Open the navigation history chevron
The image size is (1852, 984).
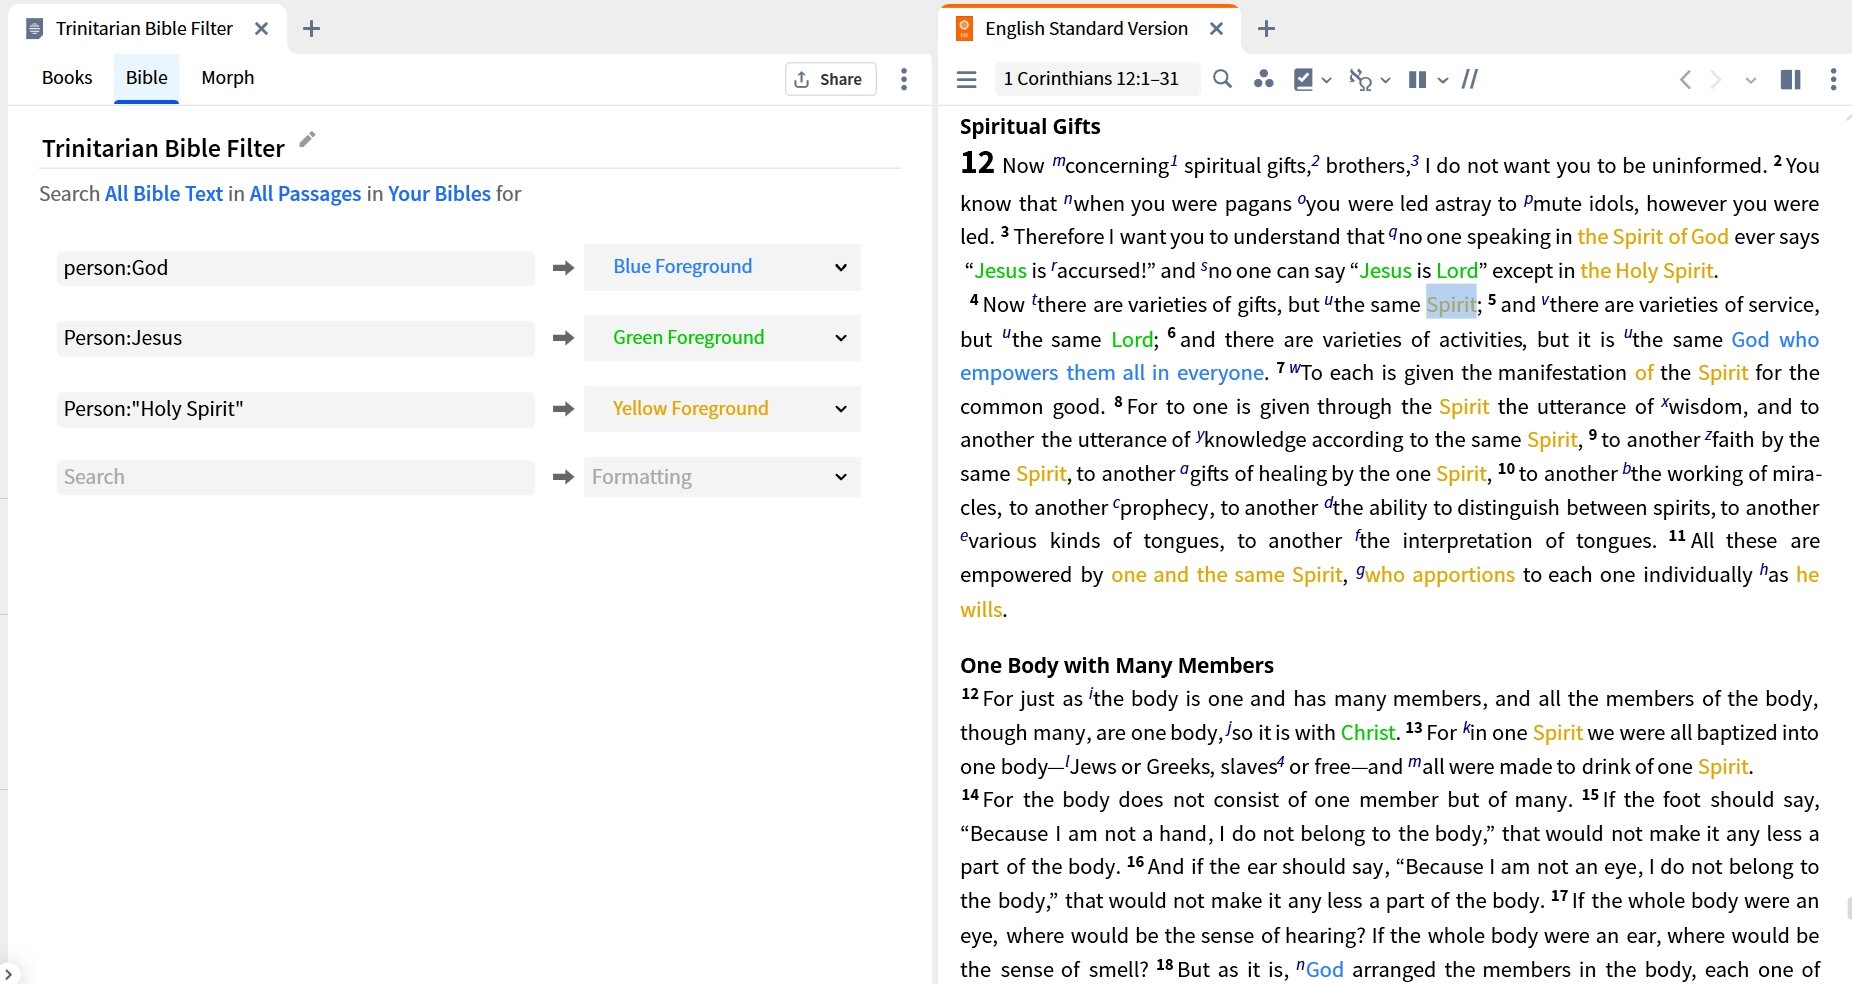click(x=1750, y=79)
